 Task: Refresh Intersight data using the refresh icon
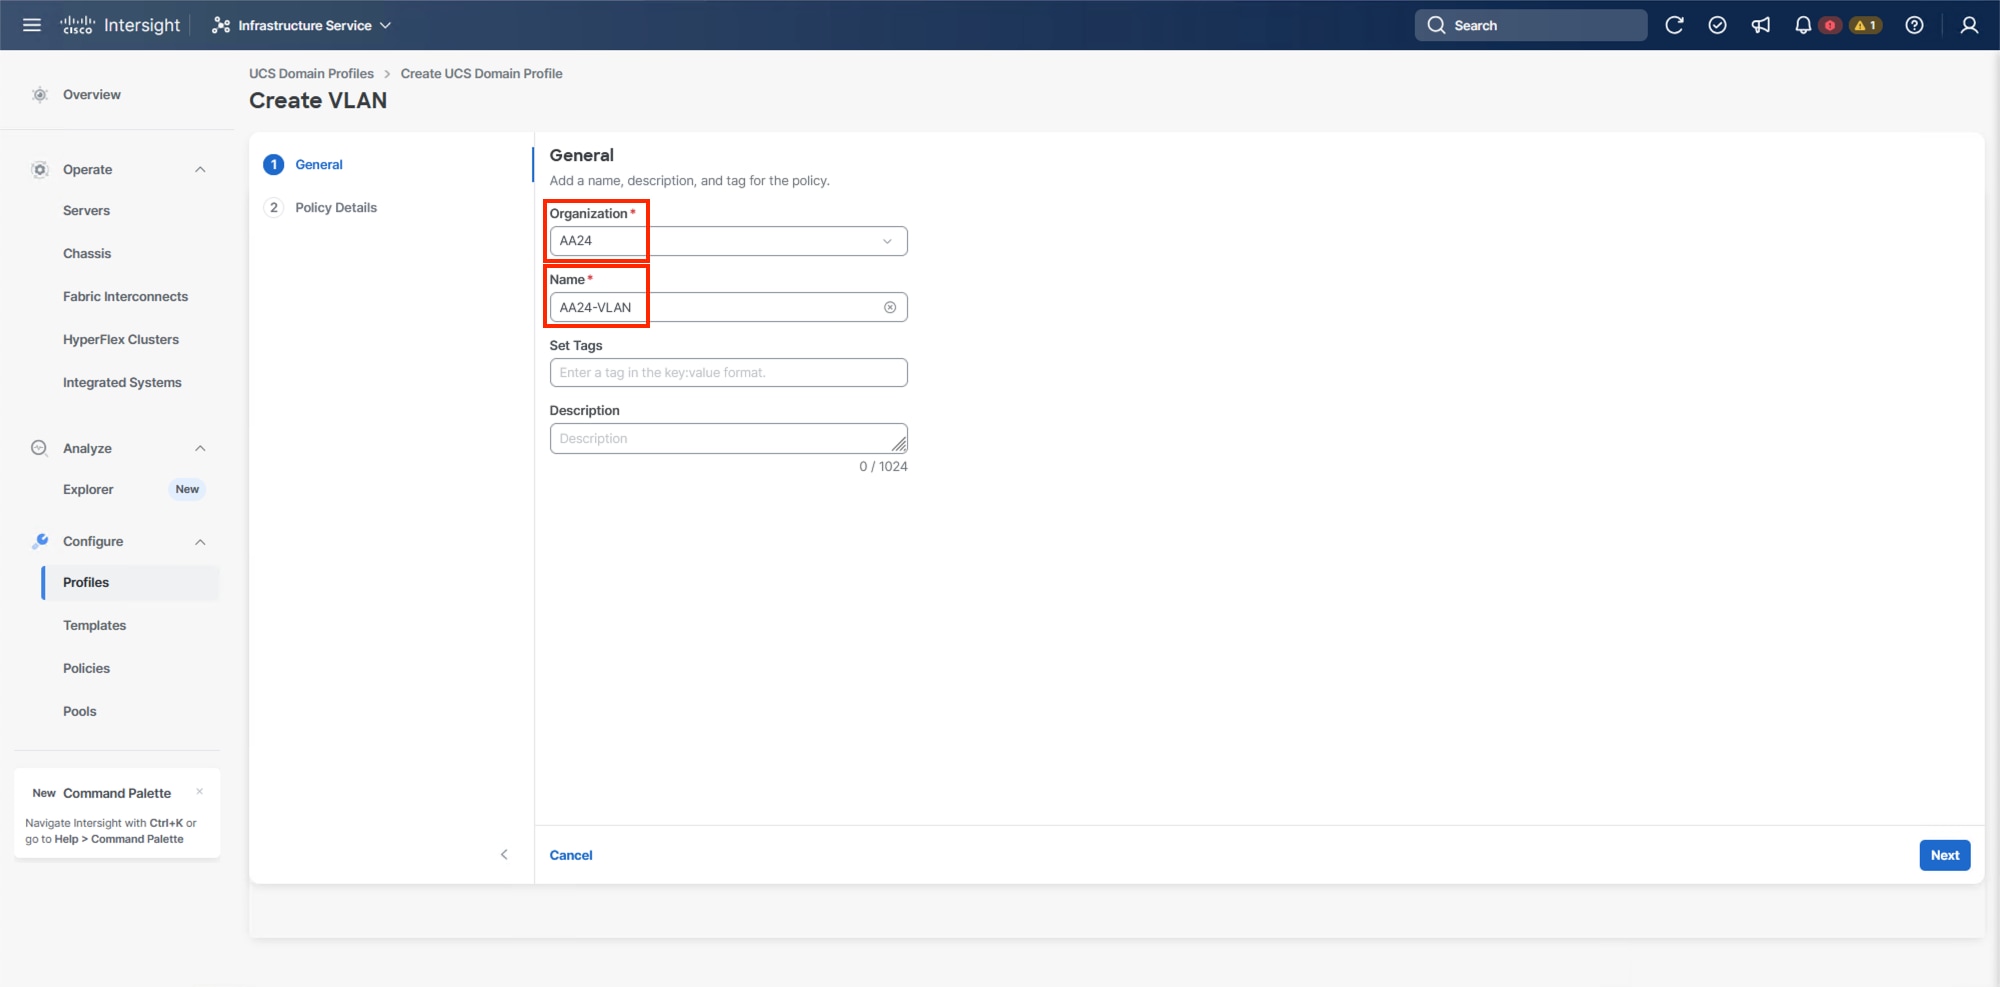1675,25
